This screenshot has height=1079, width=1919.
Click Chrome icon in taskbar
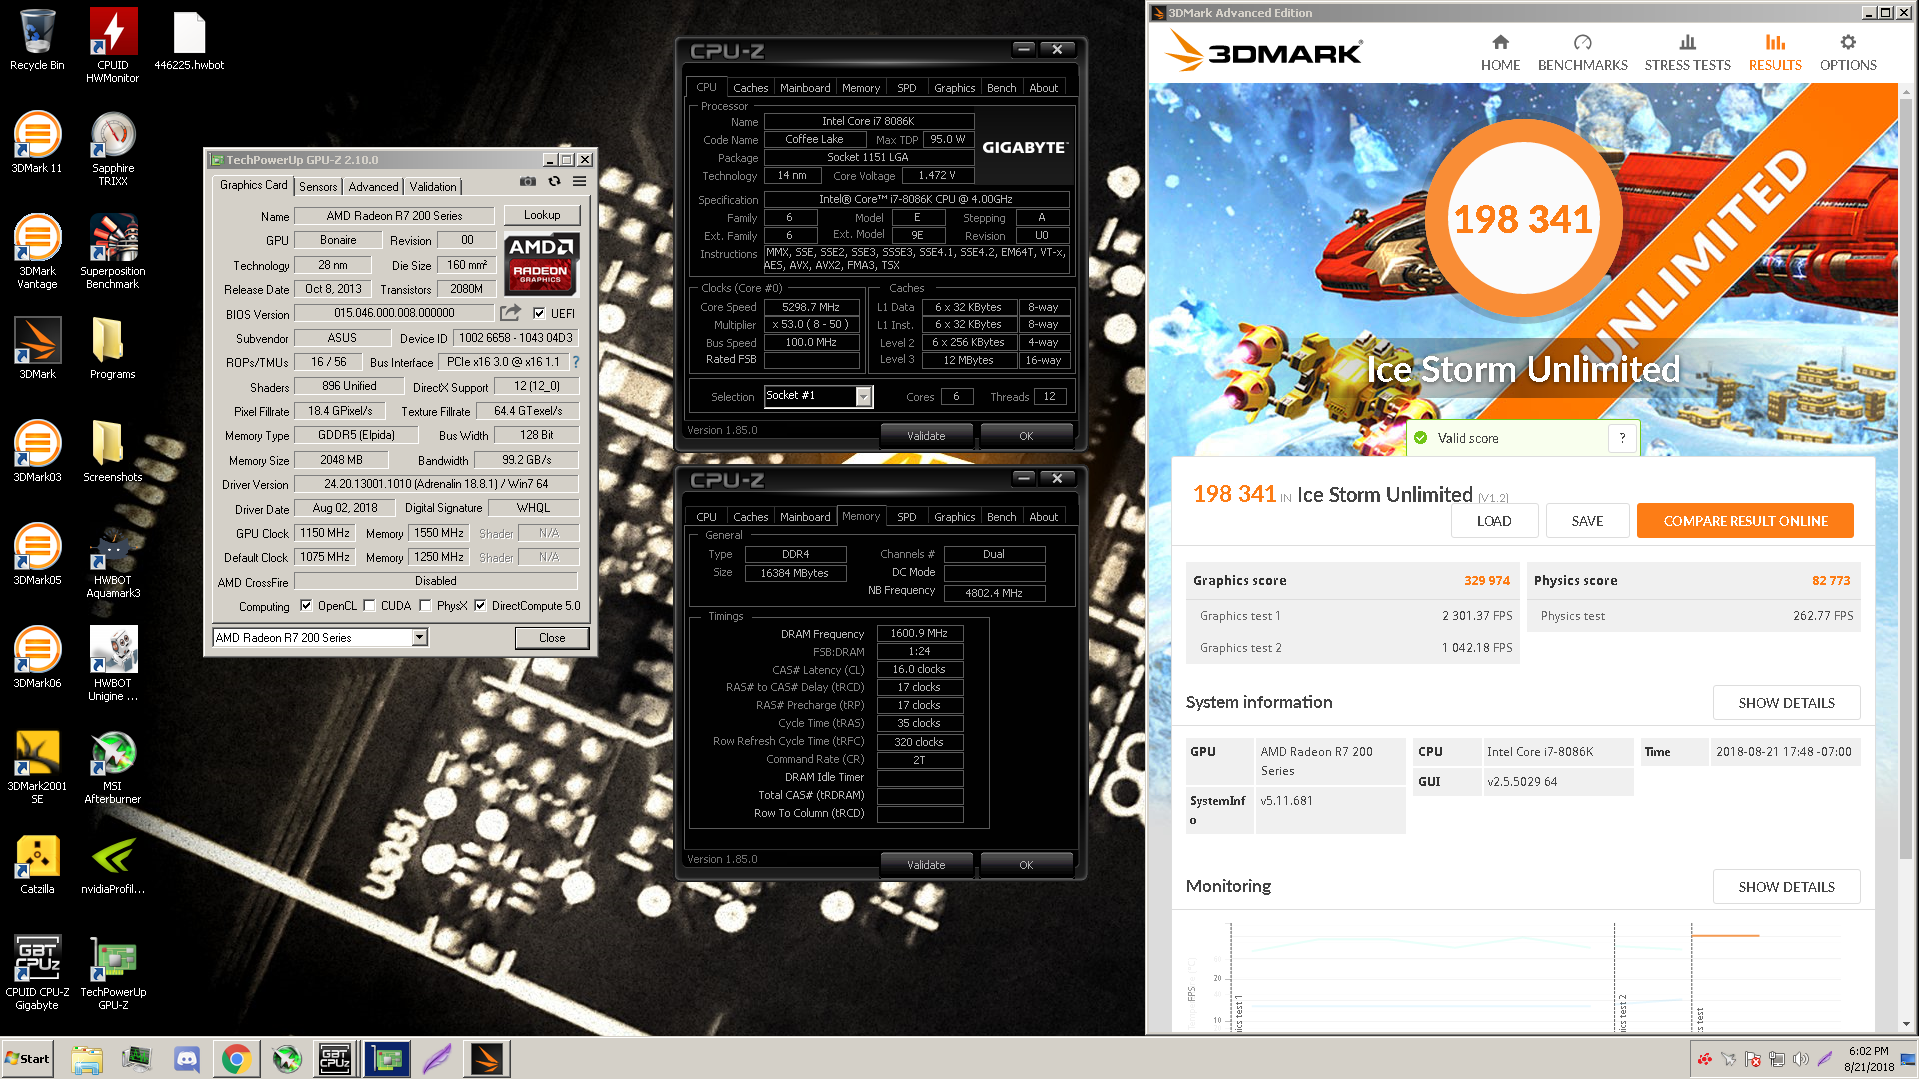tap(236, 1059)
